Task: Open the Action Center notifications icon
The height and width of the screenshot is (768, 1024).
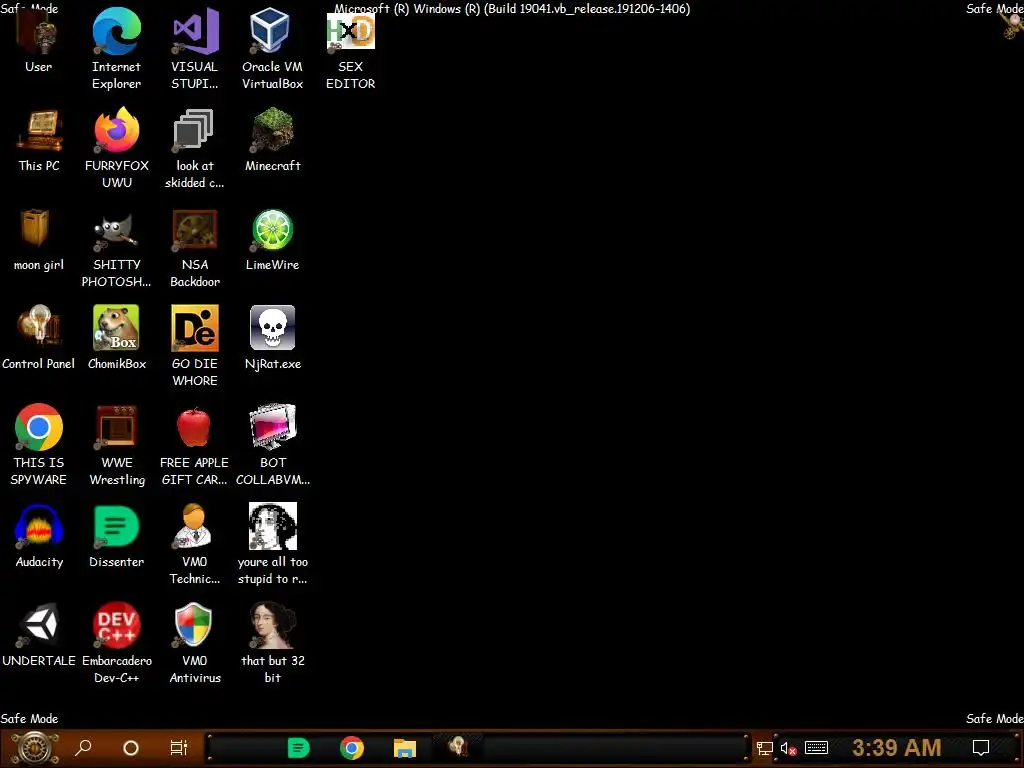Action: point(981,748)
